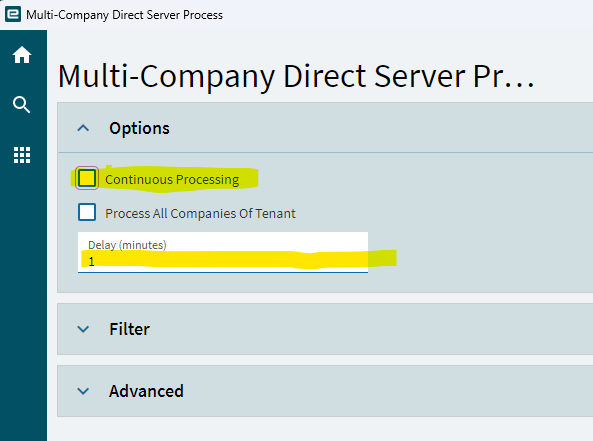Expand the Filter section chevron

tap(83, 329)
